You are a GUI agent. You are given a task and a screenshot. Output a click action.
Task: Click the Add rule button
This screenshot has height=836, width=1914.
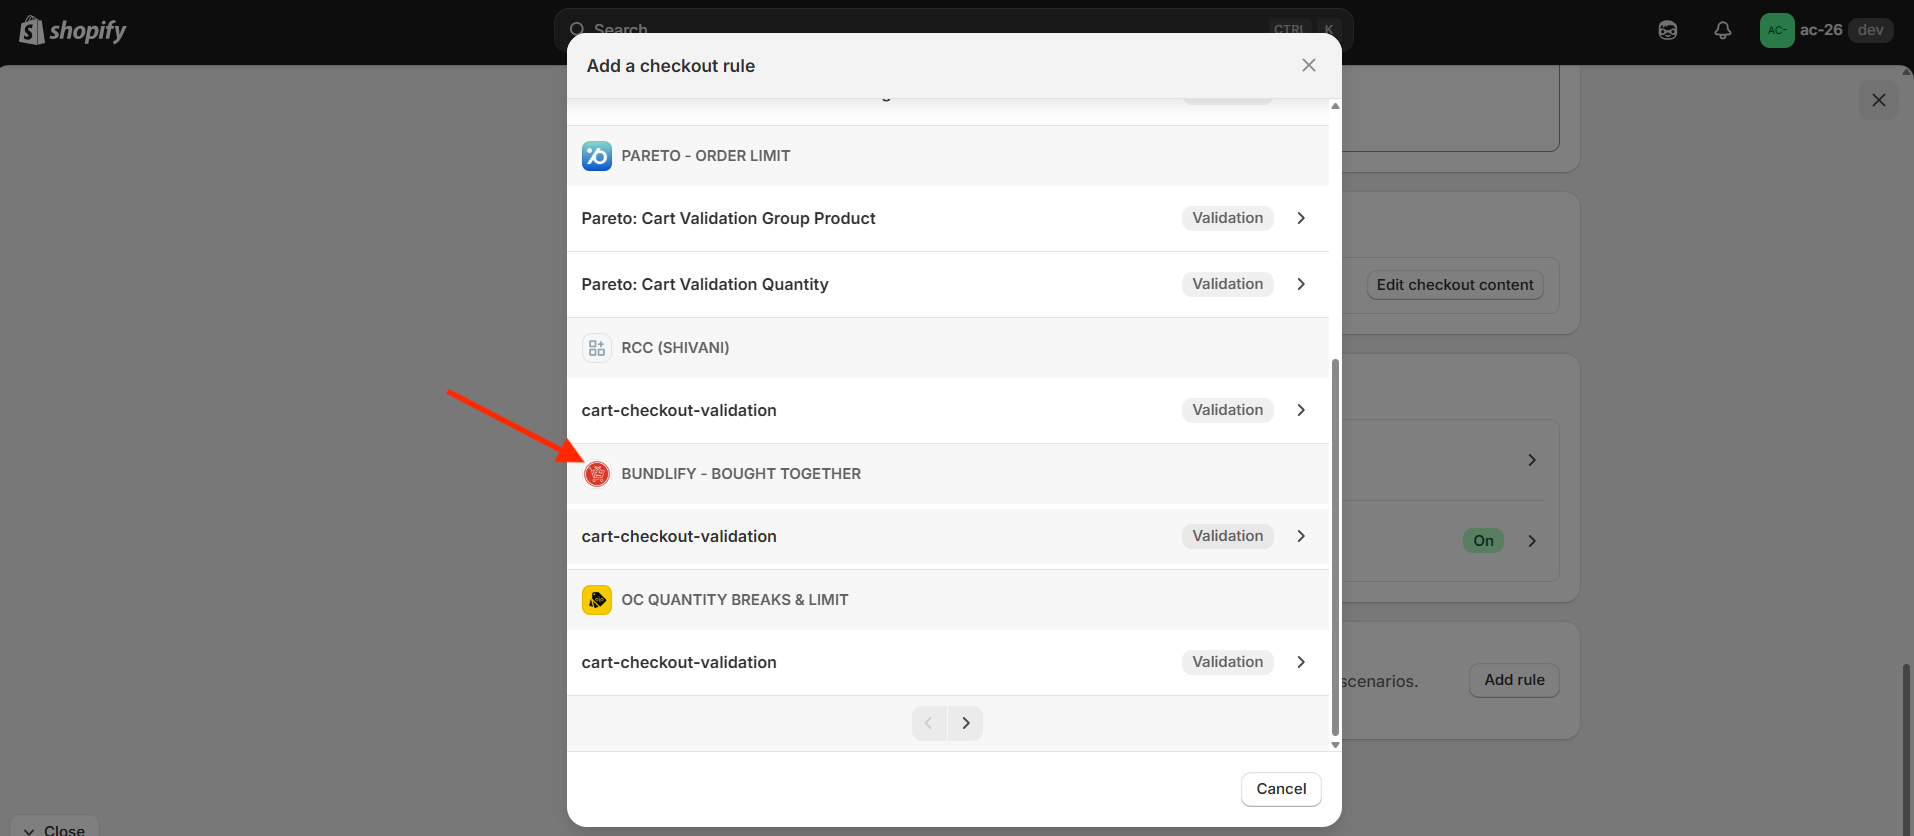(1514, 680)
